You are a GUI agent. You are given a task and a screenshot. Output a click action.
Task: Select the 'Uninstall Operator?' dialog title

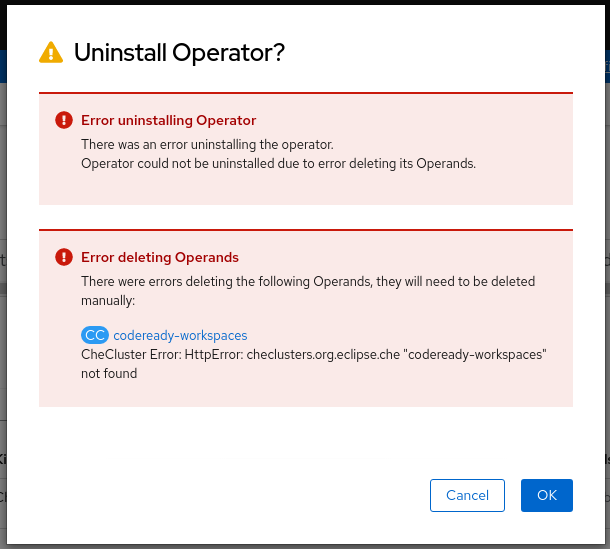[179, 53]
